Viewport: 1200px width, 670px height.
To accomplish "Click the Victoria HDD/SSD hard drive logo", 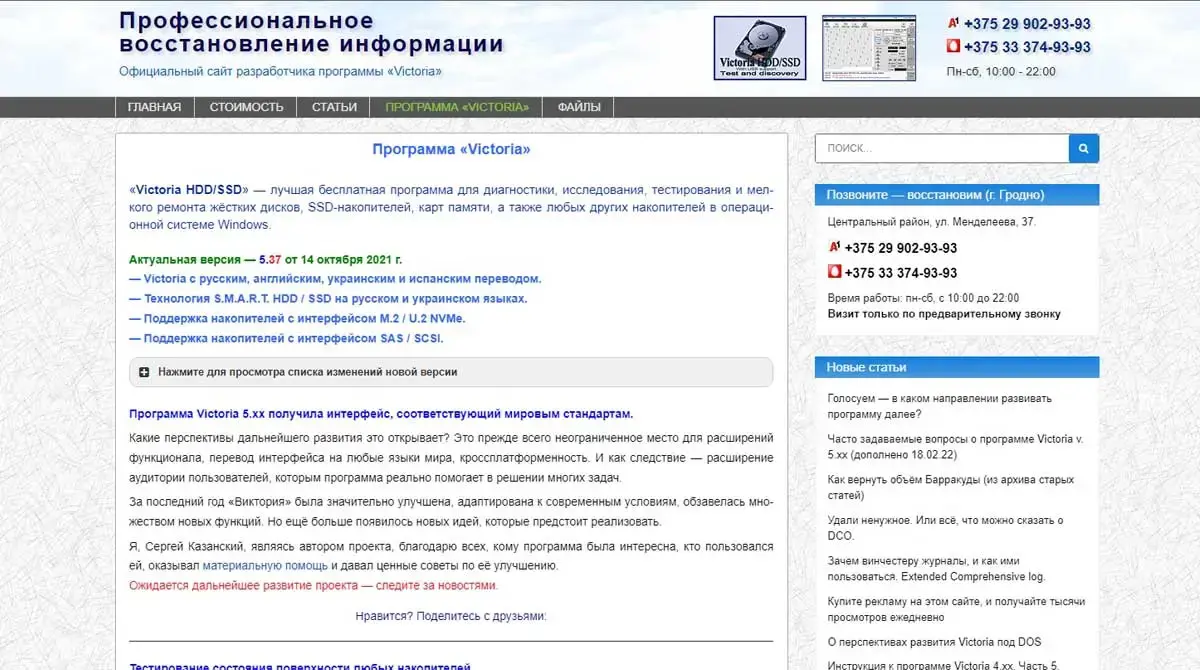I will pos(759,48).
